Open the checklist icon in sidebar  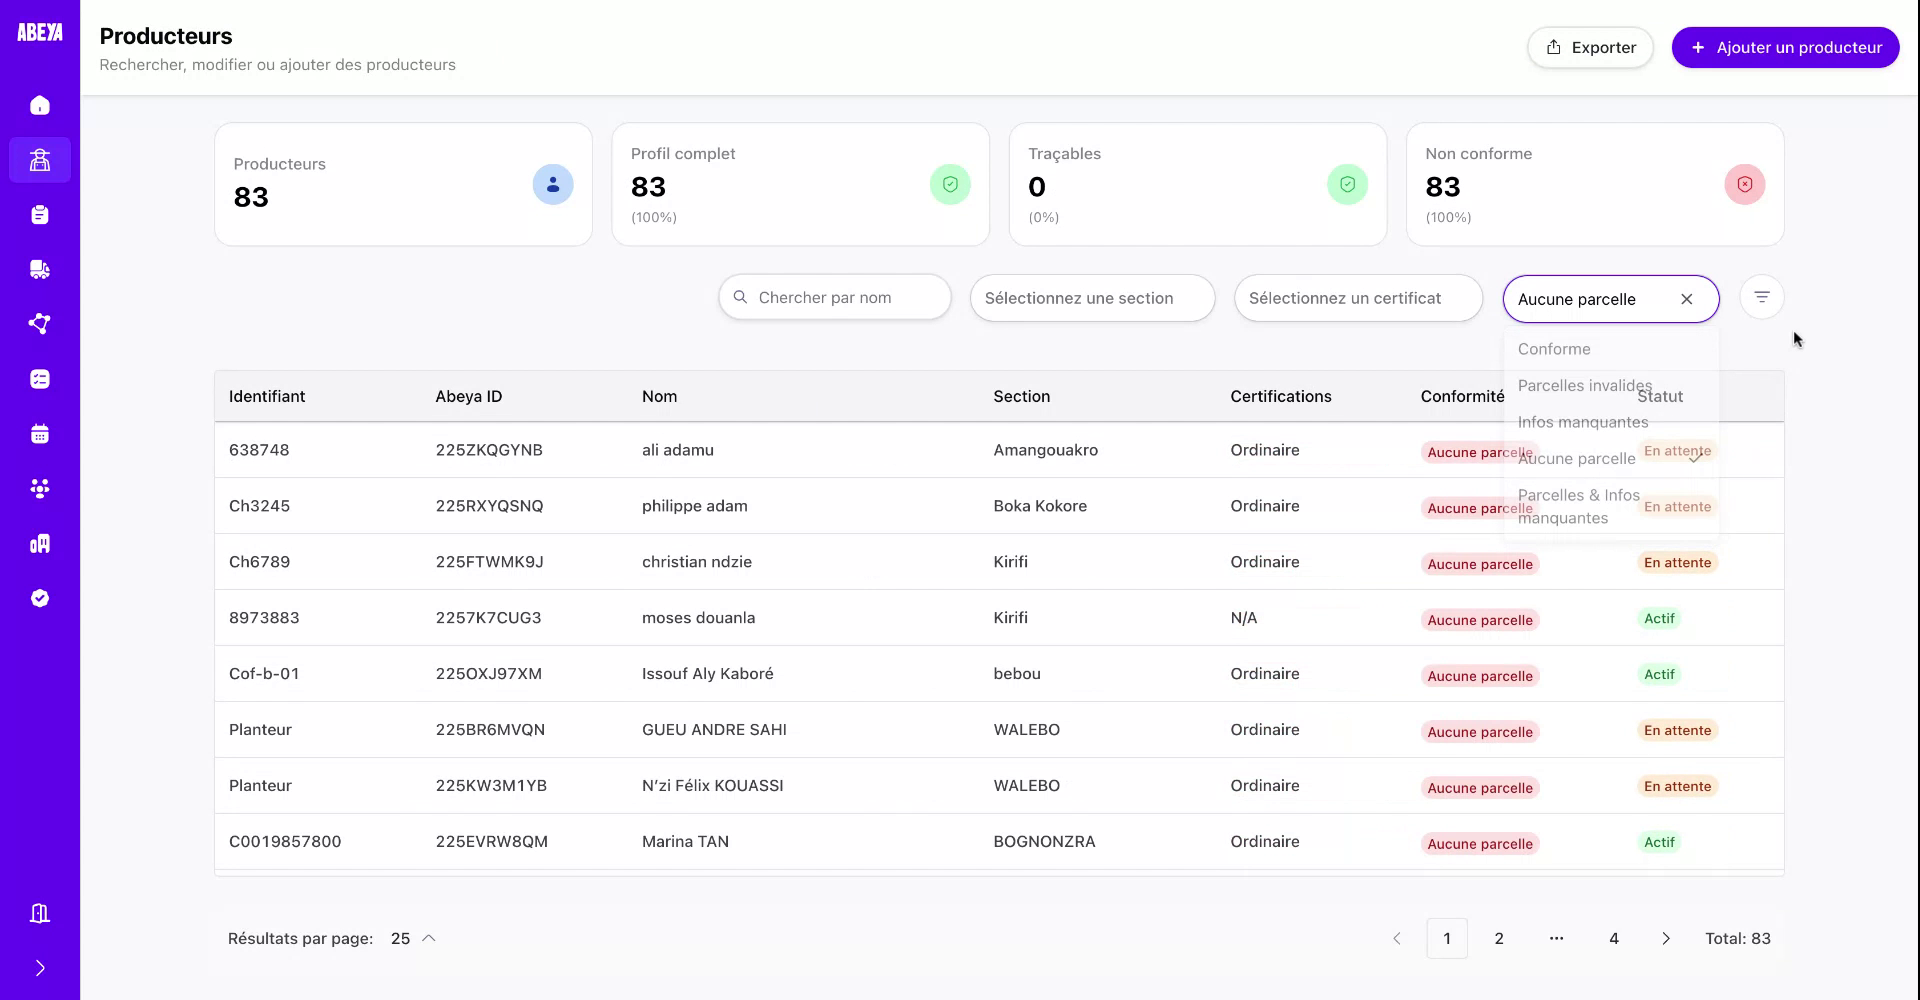click(x=40, y=379)
